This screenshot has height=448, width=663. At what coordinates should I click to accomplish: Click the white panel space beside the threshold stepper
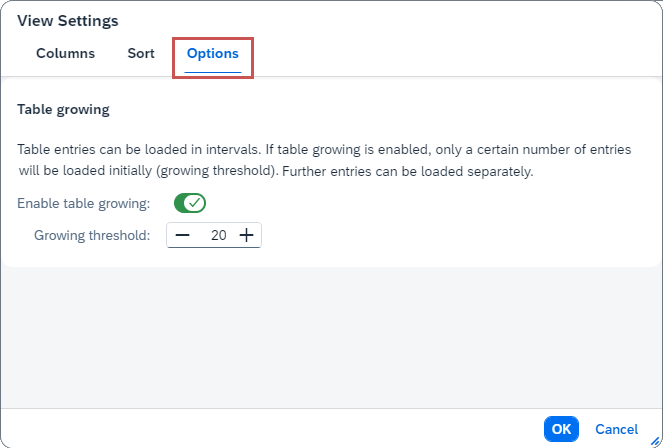click(450, 235)
